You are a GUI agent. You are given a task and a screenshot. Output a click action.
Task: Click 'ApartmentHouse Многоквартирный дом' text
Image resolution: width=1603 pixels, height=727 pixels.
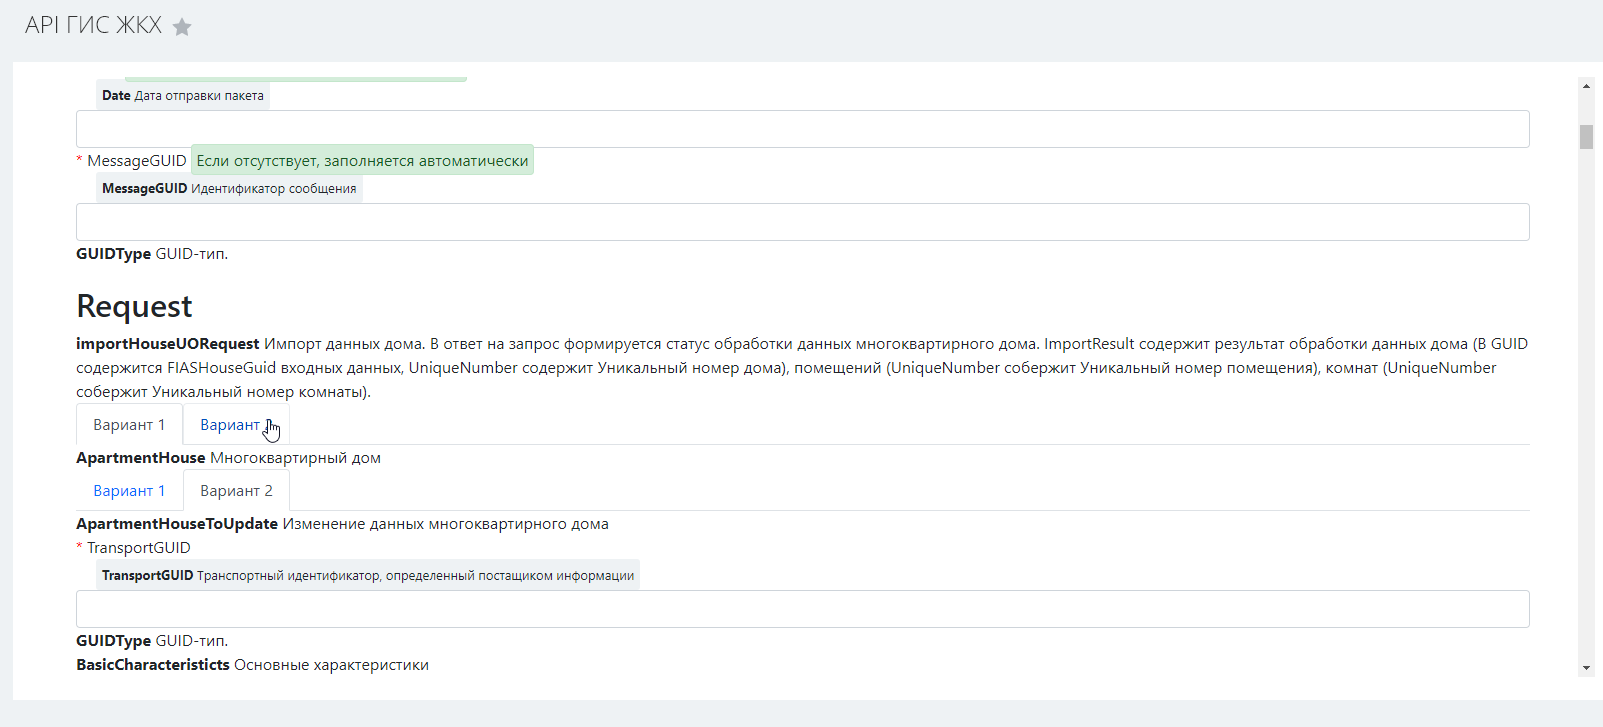click(x=228, y=458)
